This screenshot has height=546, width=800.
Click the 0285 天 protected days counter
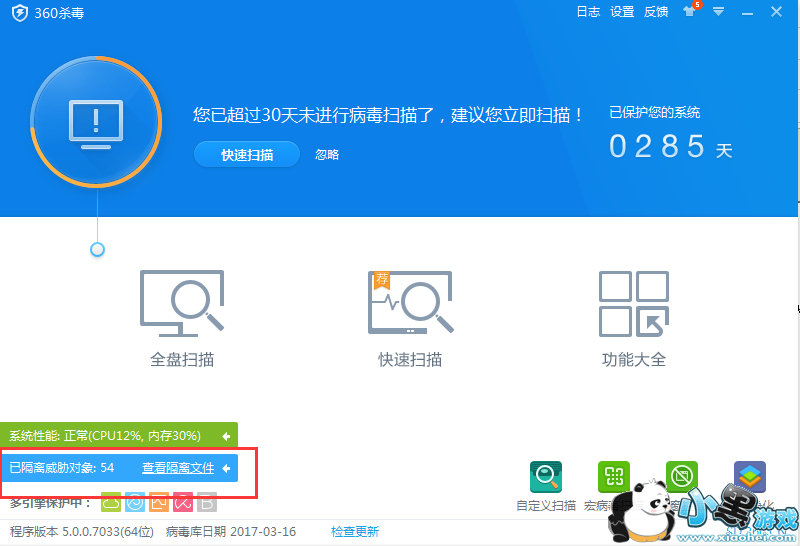point(670,146)
